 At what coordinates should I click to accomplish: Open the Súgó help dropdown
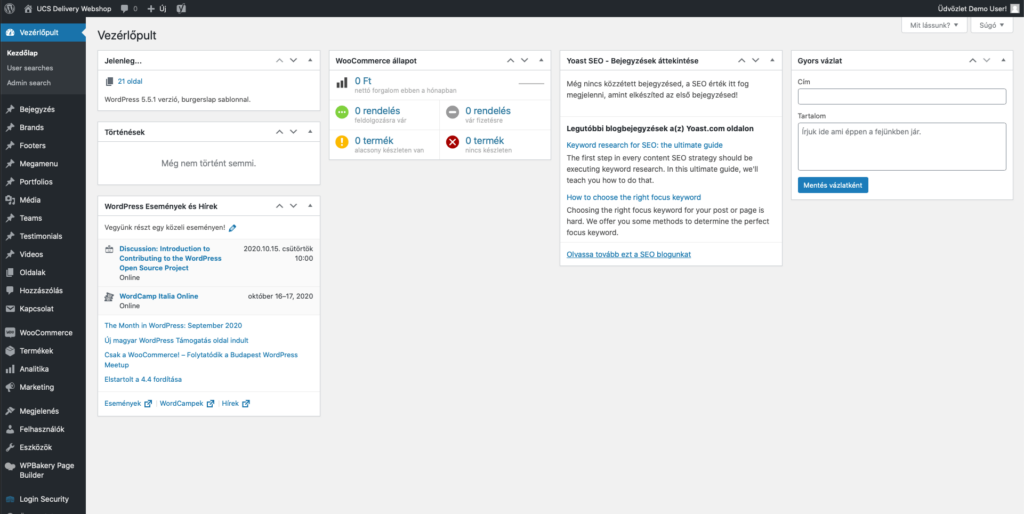991,25
